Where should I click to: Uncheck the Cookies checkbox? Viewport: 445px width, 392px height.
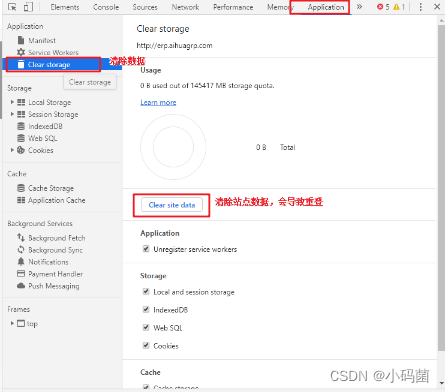coord(146,345)
